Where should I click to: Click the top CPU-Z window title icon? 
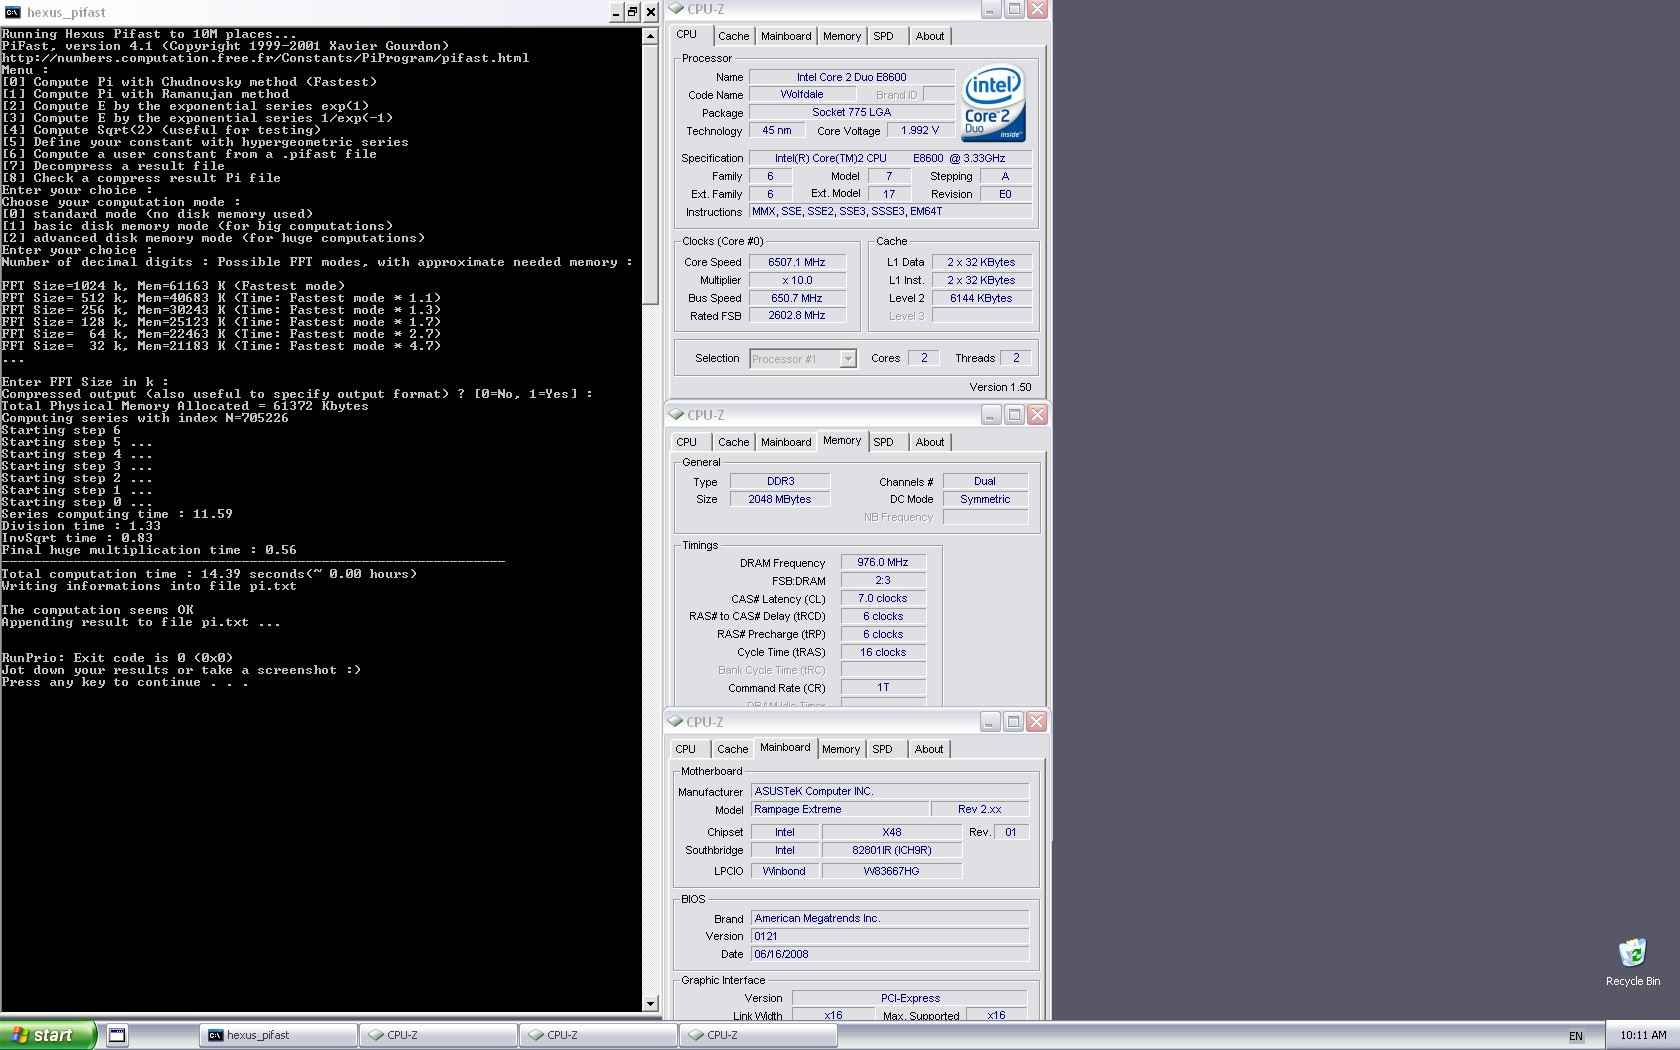pyautogui.click(x=677, y=9)
